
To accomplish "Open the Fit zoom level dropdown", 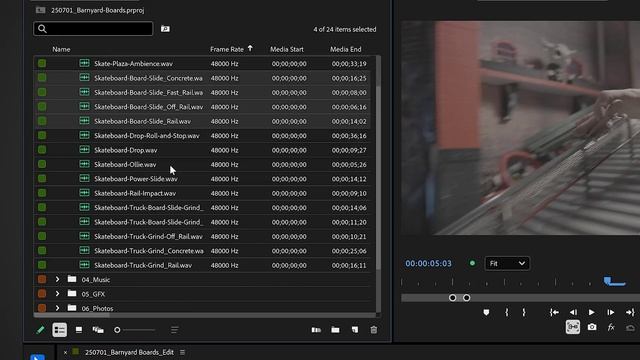I will pyautogui.click(x=507, y=263).
